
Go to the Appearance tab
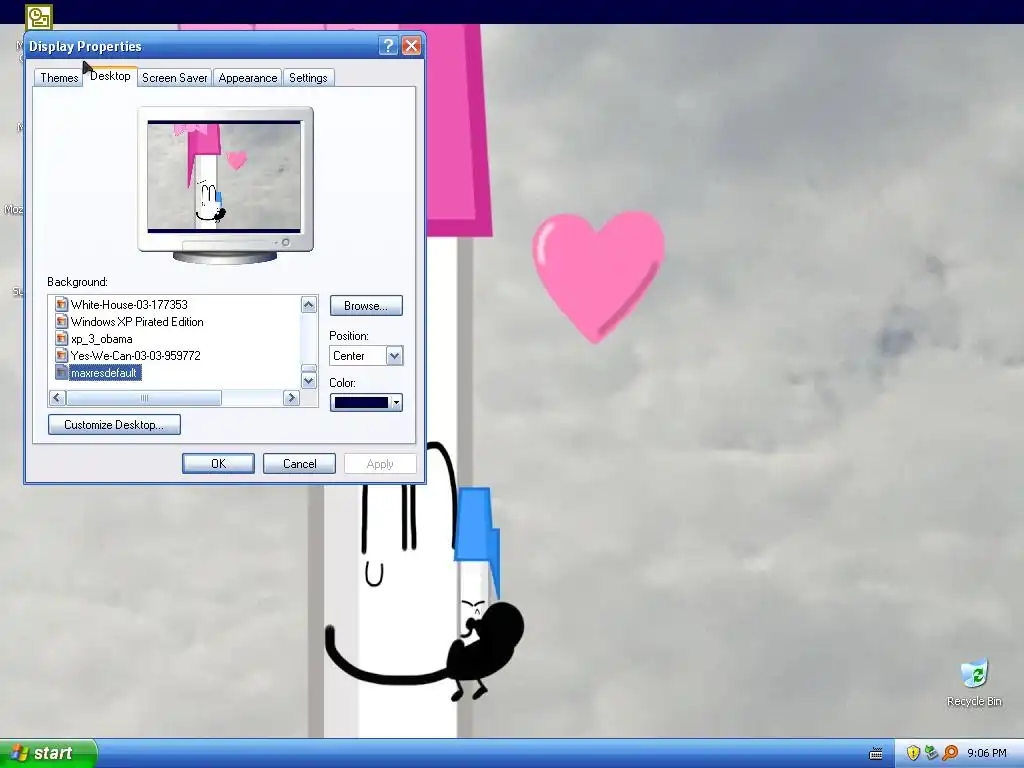tap(248, 78)
